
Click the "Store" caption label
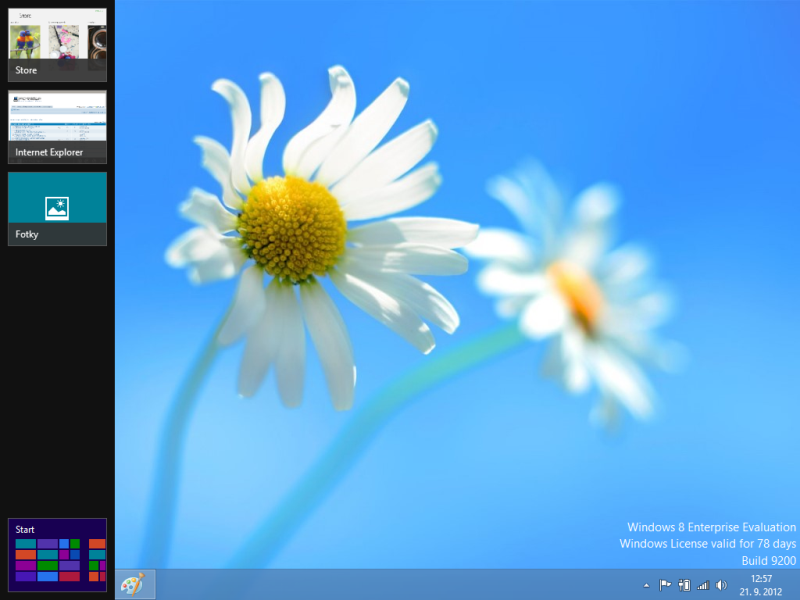(x=26, y=71)
